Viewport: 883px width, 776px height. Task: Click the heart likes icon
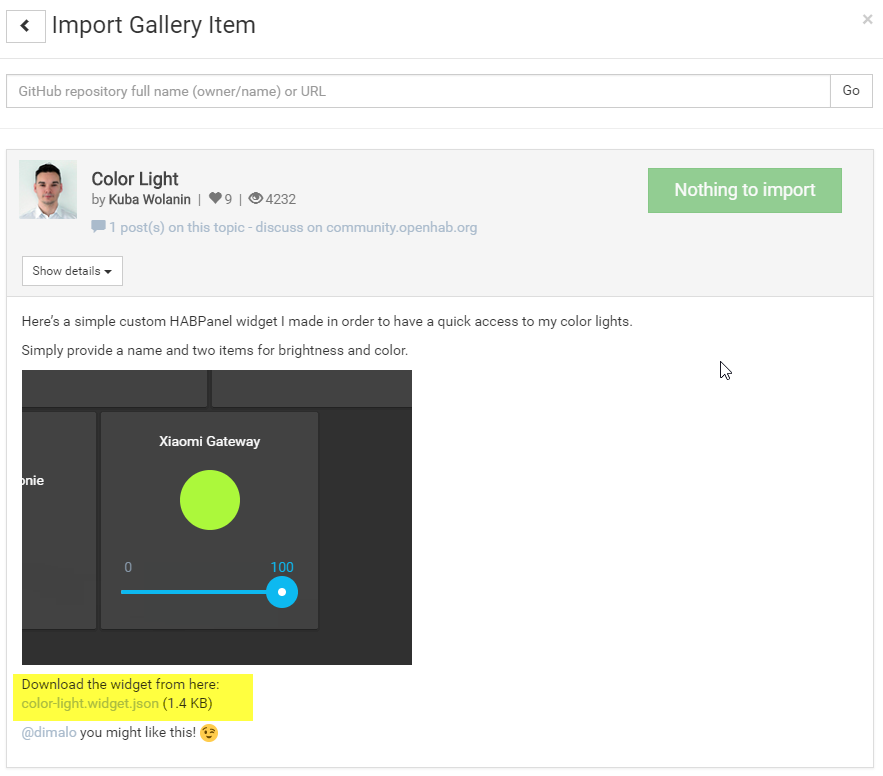pyautogui.click(x=215, y=199)
